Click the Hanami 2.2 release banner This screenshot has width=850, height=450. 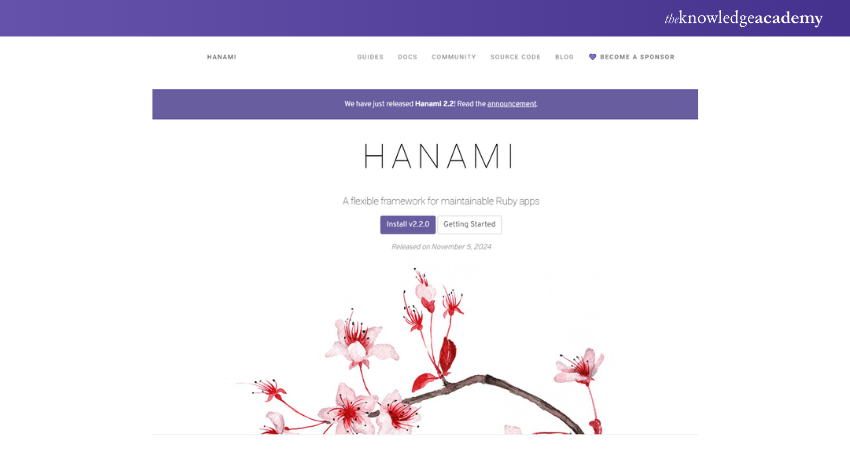coord(425,104)
